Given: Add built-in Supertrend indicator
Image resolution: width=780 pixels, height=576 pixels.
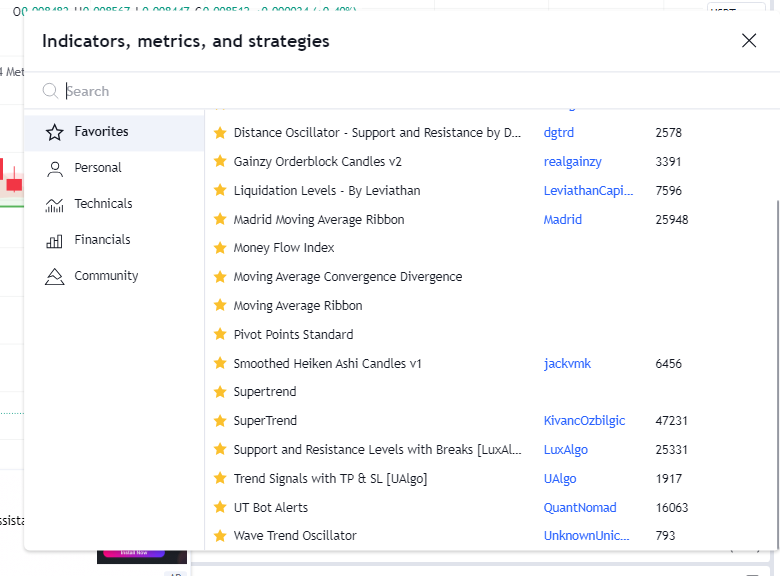Looking at the screenshot, I should (x=265, y=392).
